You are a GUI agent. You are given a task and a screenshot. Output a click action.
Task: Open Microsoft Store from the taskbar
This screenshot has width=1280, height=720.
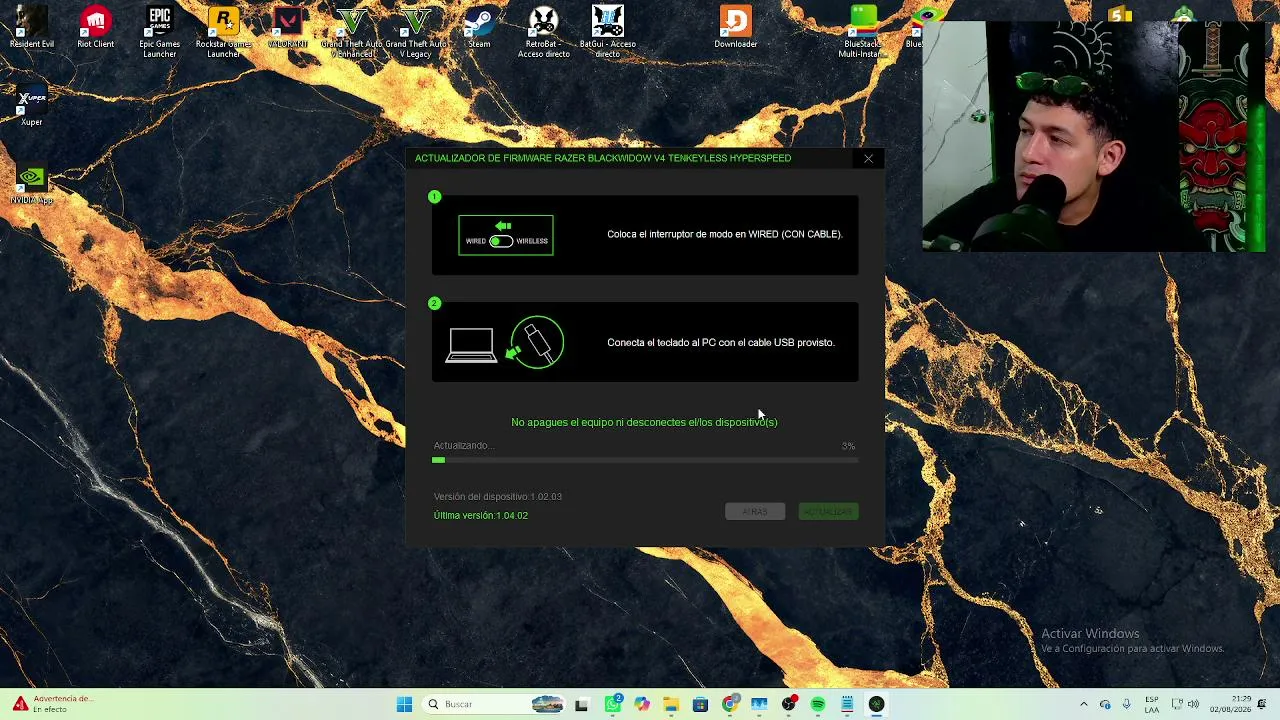(x=700, y=704)
